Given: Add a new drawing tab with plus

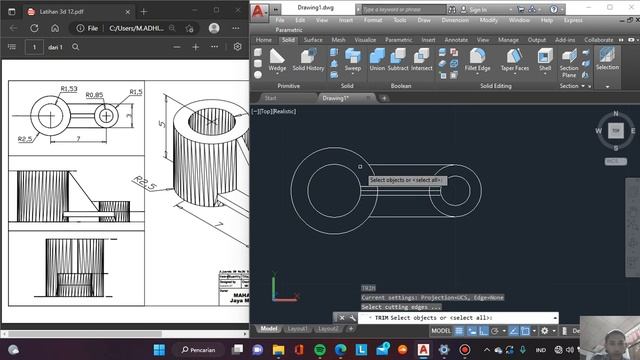Looking at the screenshot, I should coord(384,98).
